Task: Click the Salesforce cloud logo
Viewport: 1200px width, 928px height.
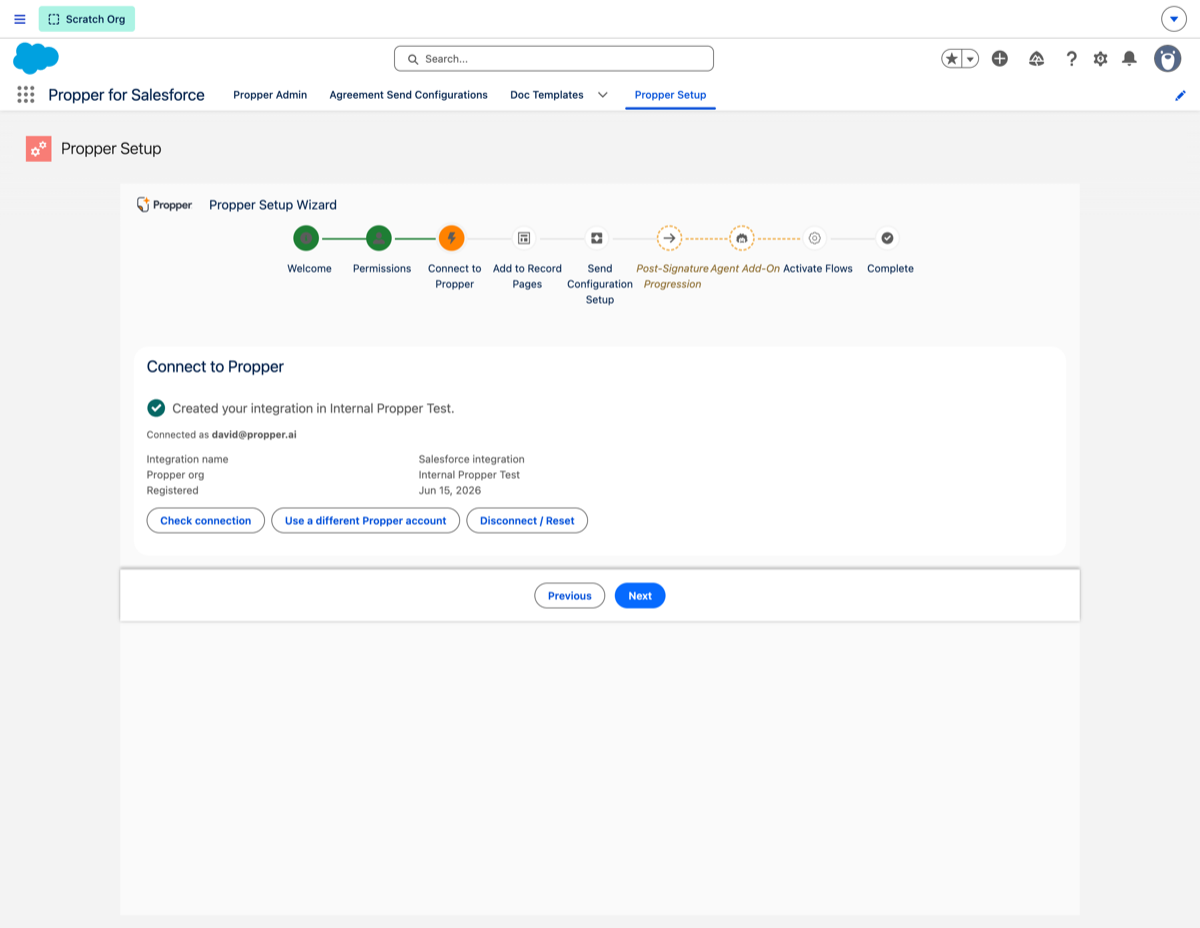Action: (x=36, y=58)
